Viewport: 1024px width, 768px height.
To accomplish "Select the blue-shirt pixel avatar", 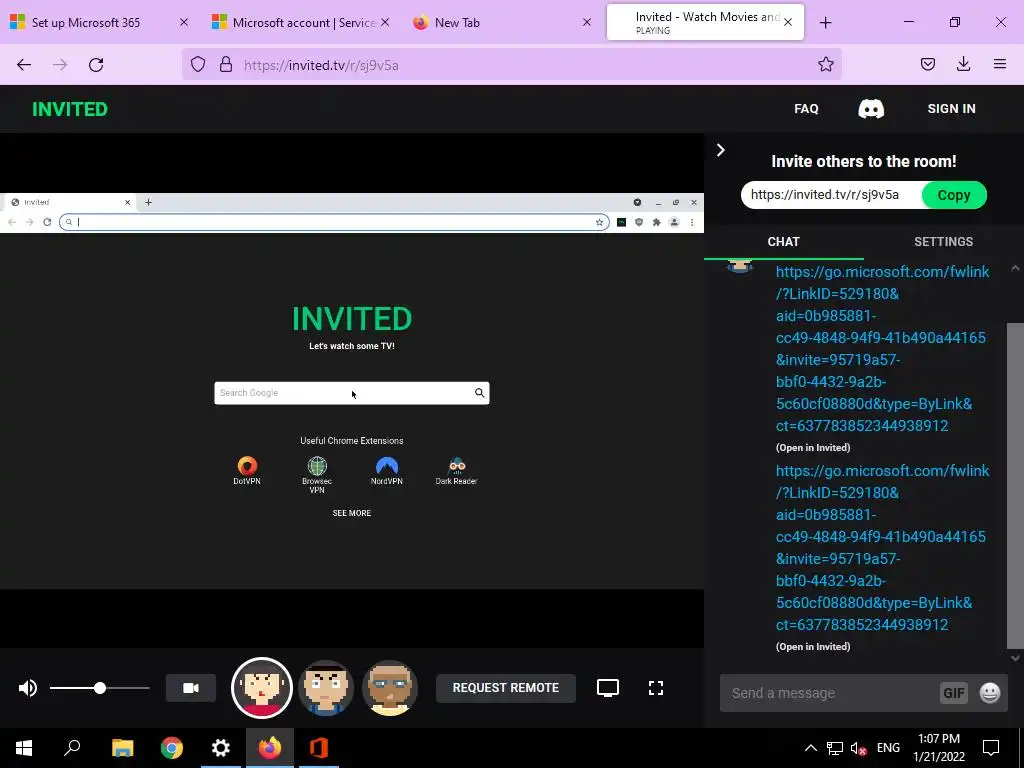I will tap(326, 688).
